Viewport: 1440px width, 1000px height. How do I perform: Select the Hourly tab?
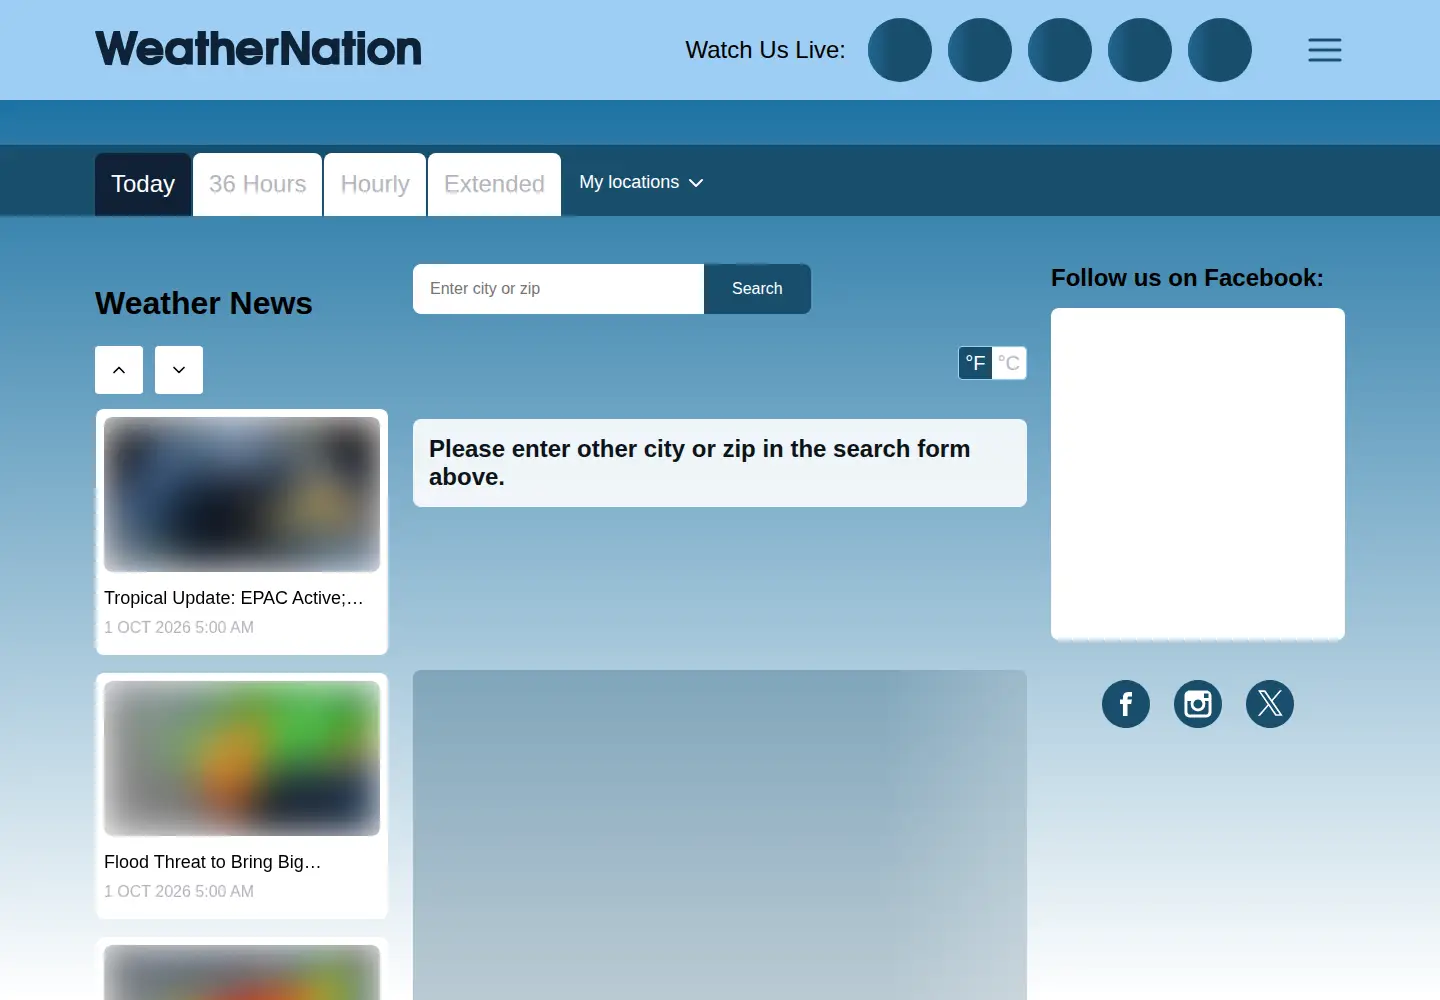pos(375,184)
